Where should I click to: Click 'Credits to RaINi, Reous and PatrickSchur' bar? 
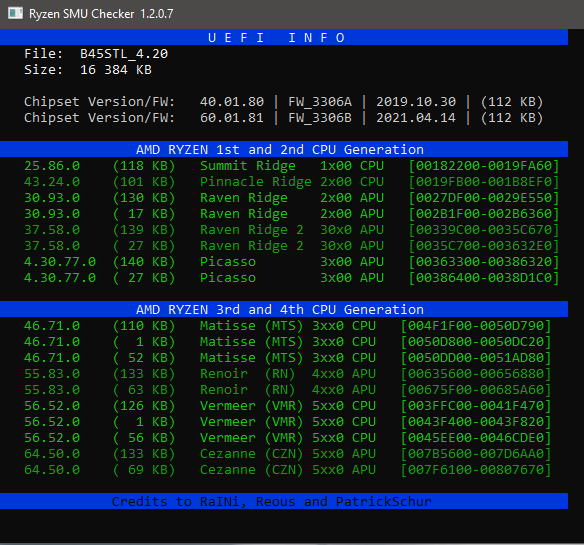pyautogui.click(x=284, y=501)
